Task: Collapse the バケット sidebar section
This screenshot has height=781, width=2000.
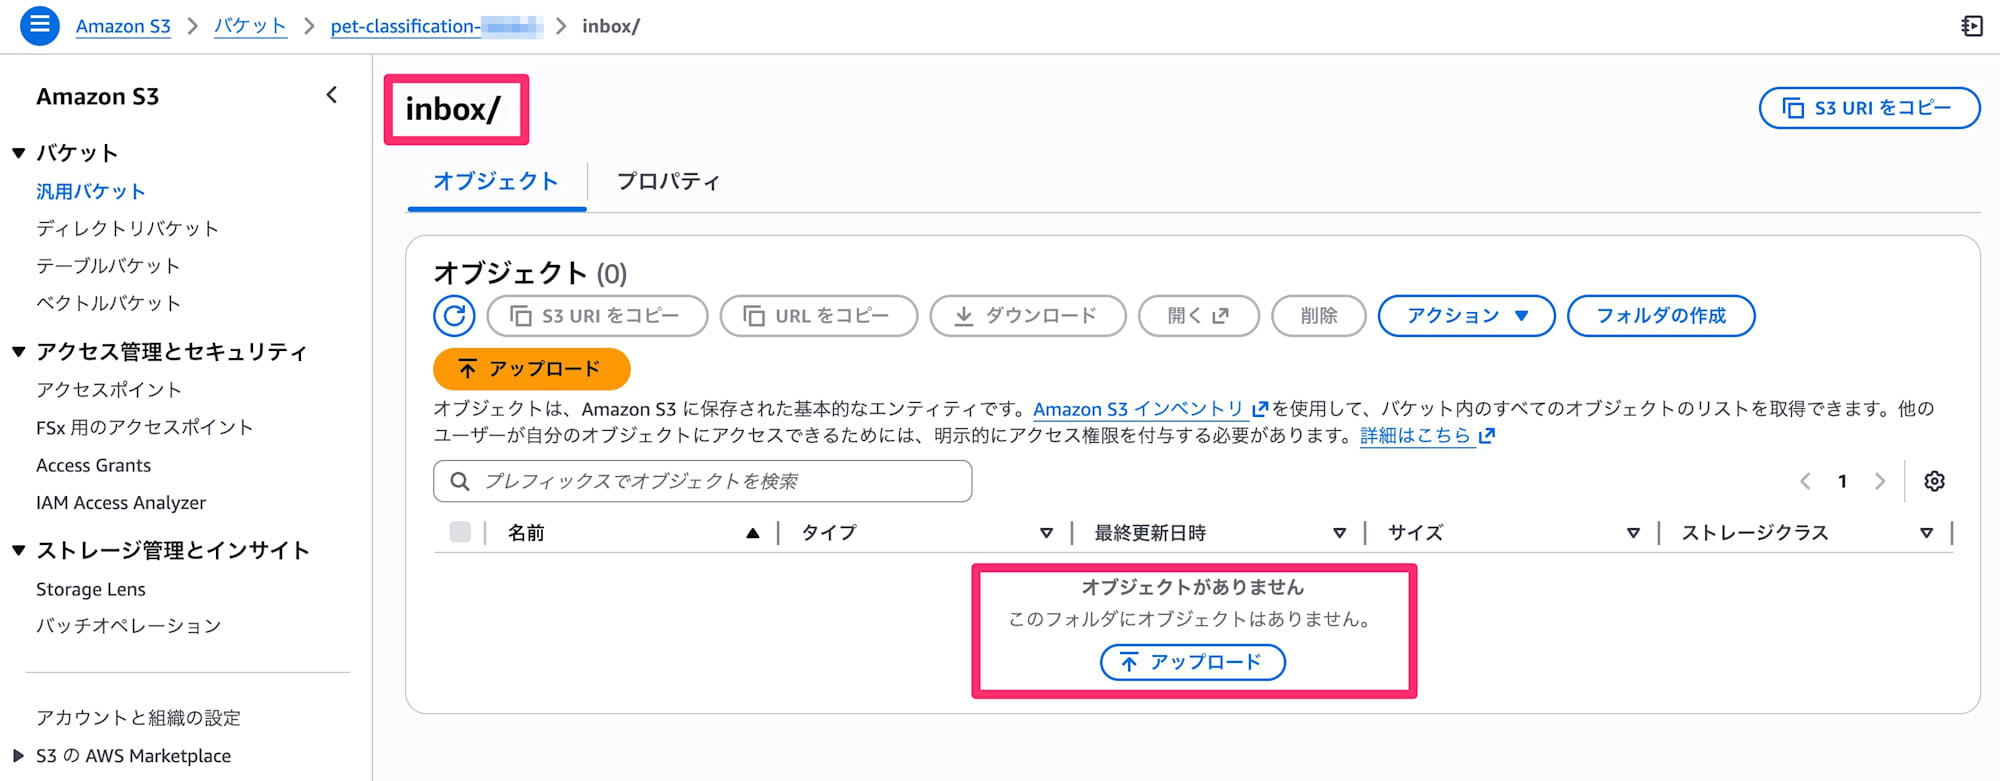Action: (x=19, y=153)
